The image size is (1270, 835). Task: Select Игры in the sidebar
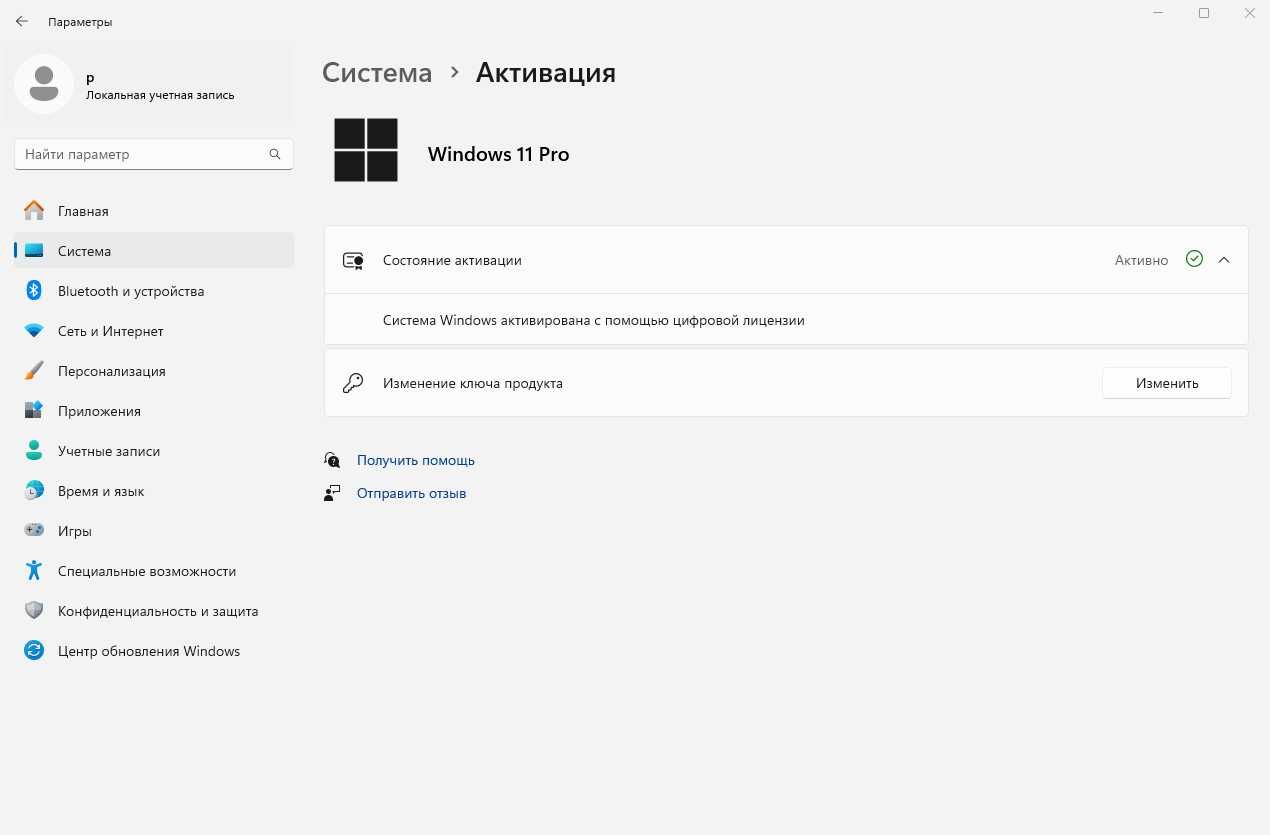[154, 531]
